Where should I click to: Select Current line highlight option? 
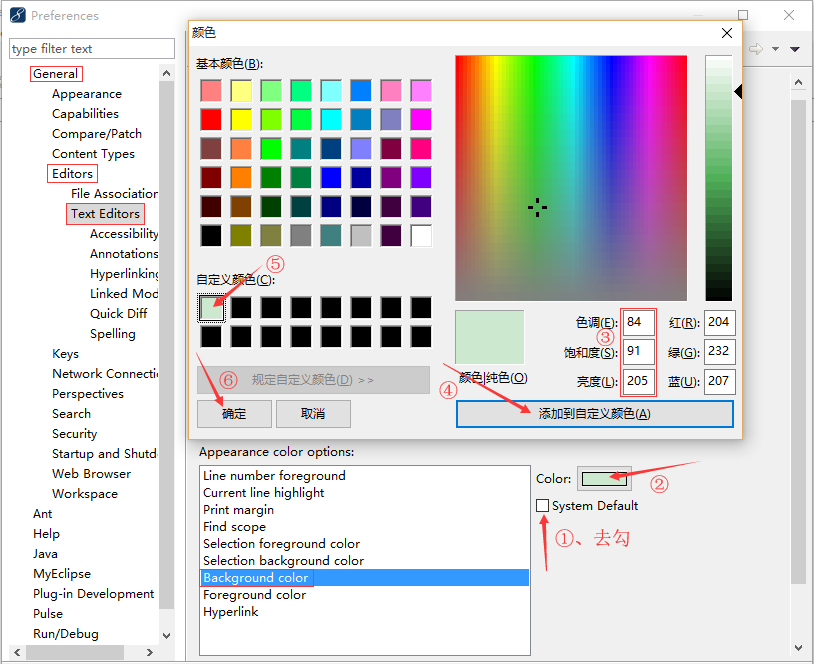point(264,493)
